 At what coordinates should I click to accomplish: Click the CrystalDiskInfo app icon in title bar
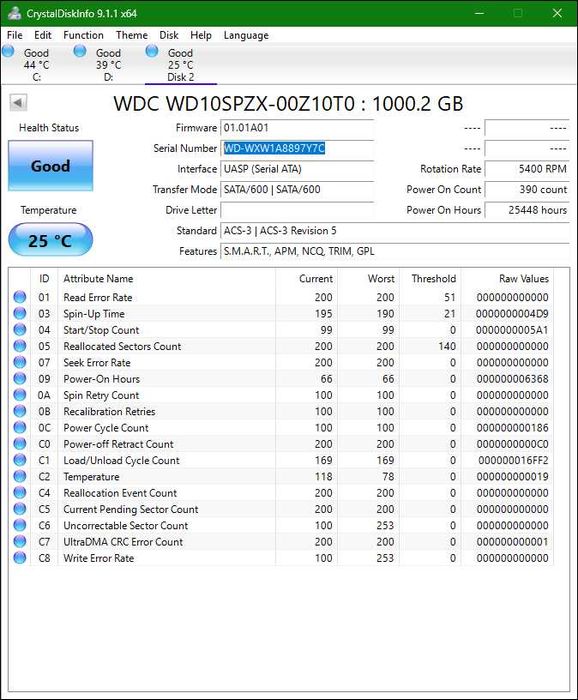(x=14, y=13)
